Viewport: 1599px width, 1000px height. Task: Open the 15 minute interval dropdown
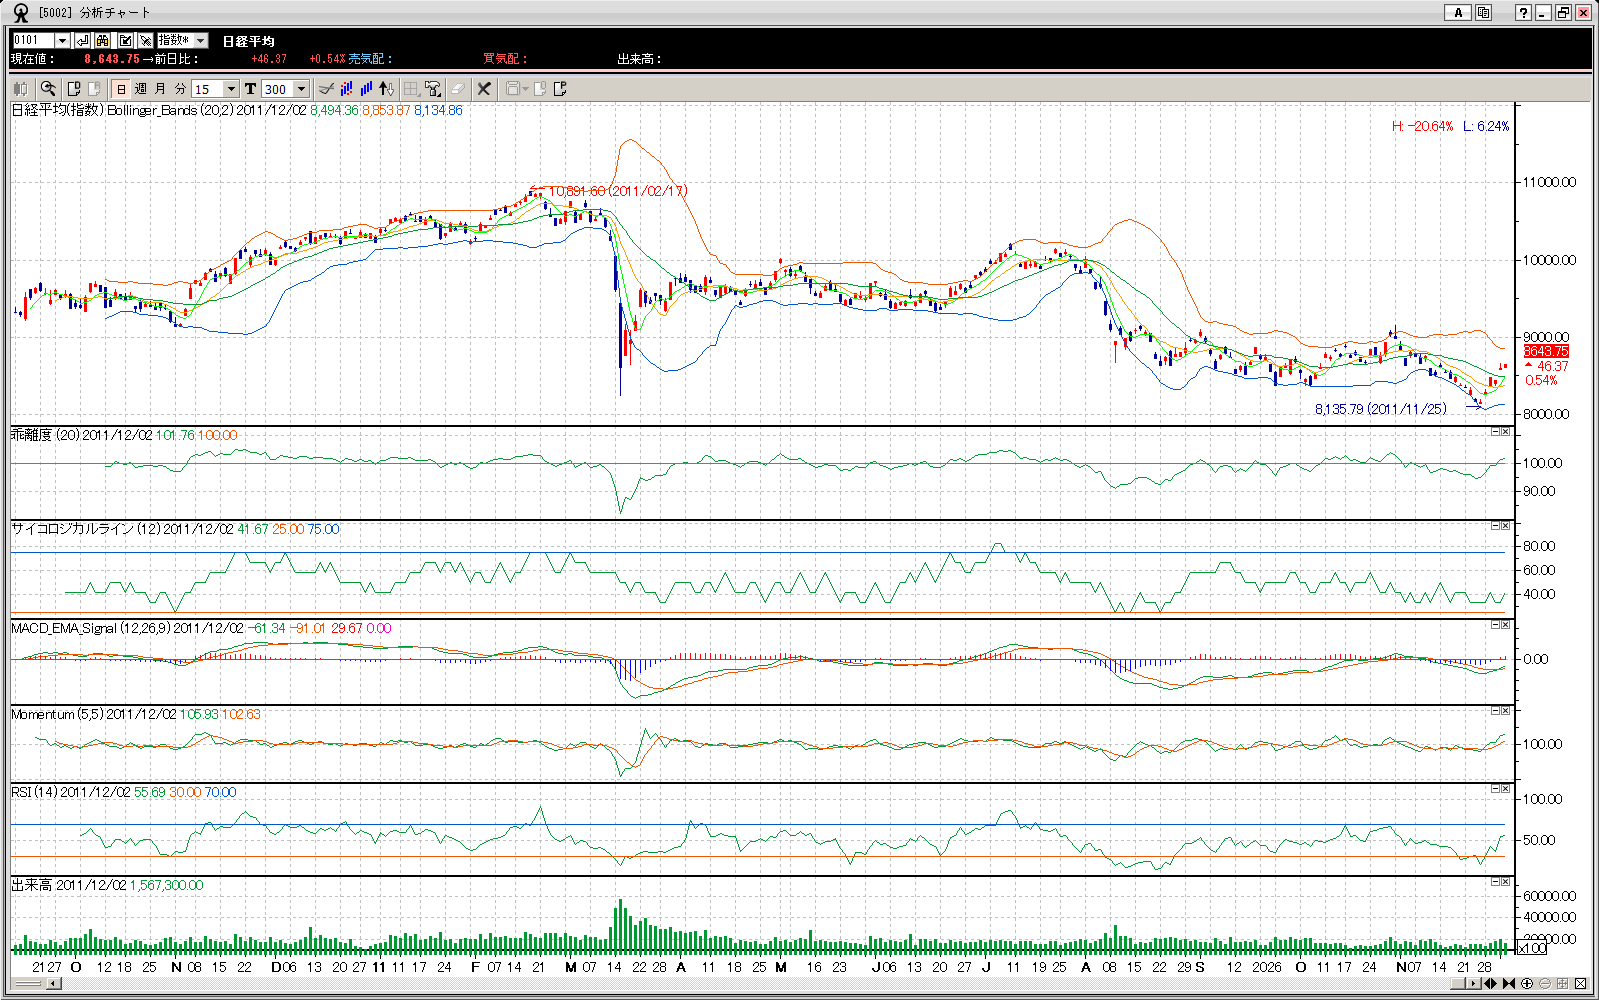pyautogui.click(x=231, y=89)
